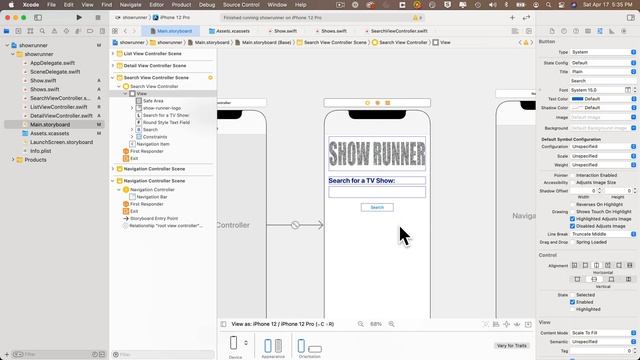Expand the Products folder
Viewport: 640px width, 360px height.
[x=13, y=160]
